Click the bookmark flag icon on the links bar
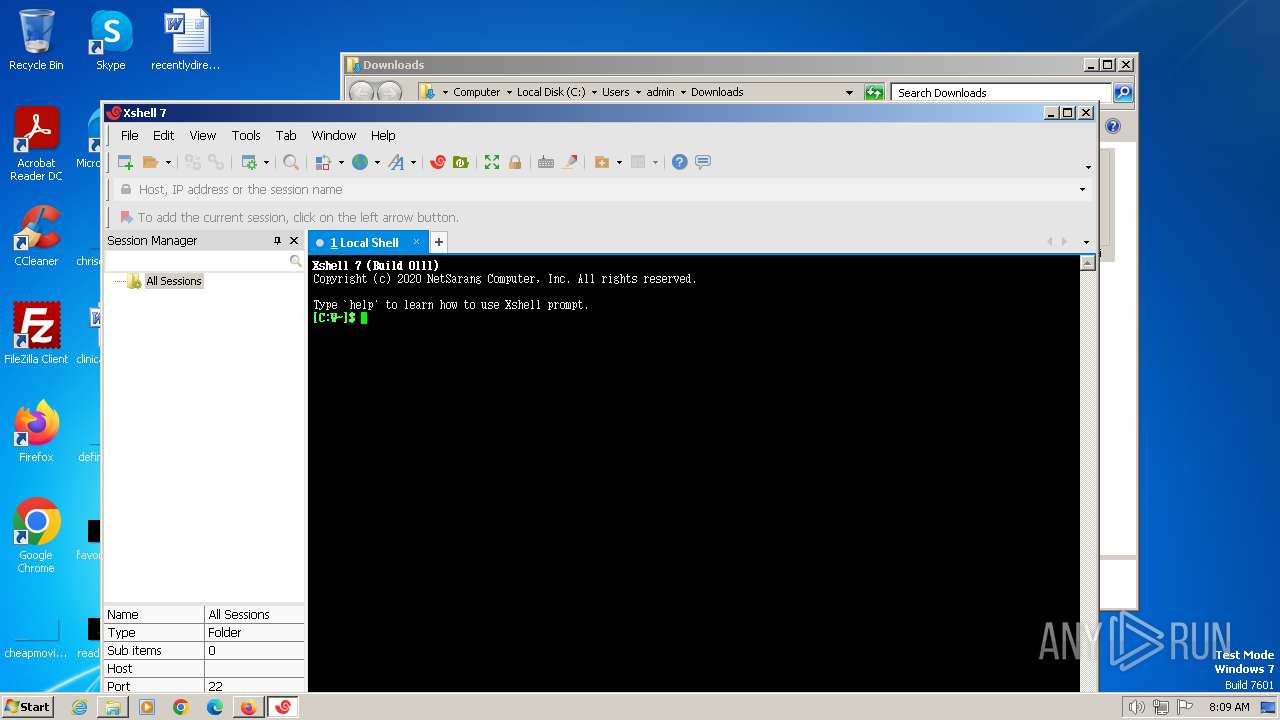This screenshot has height=720, width=1280. pyautogui.click(x=126, y=217)
